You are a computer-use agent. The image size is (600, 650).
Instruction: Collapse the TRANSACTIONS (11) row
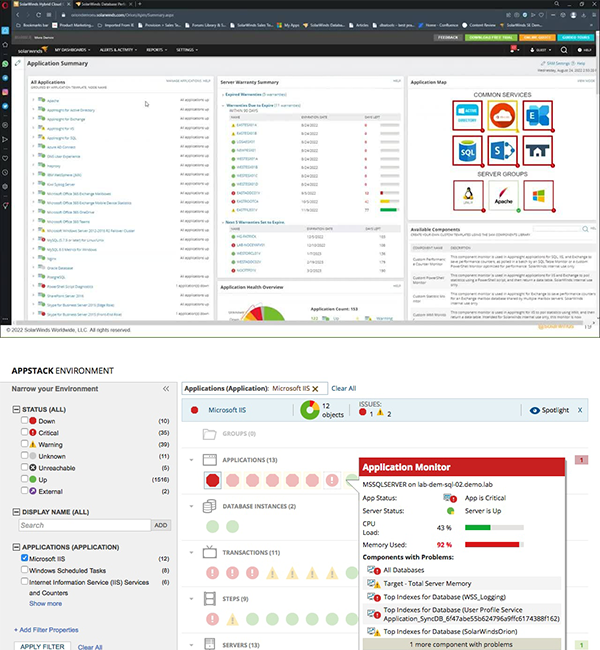[x=192, y=553]
